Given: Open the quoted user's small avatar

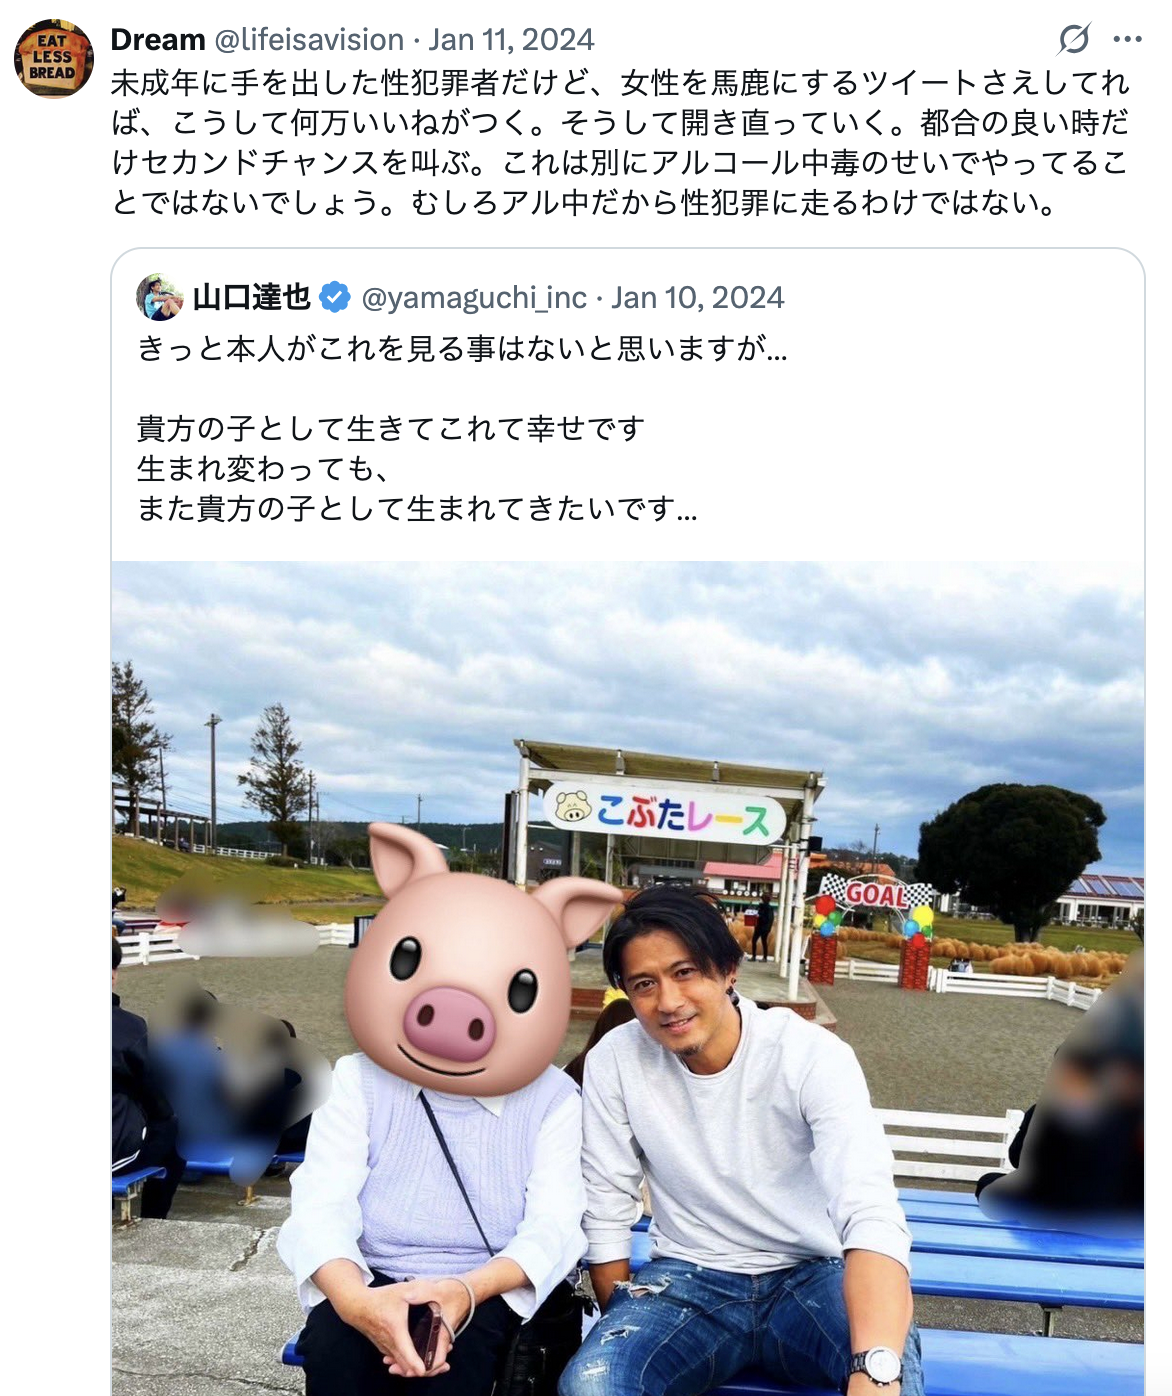Looking at the screenshot, I should (x=160, y=297).
